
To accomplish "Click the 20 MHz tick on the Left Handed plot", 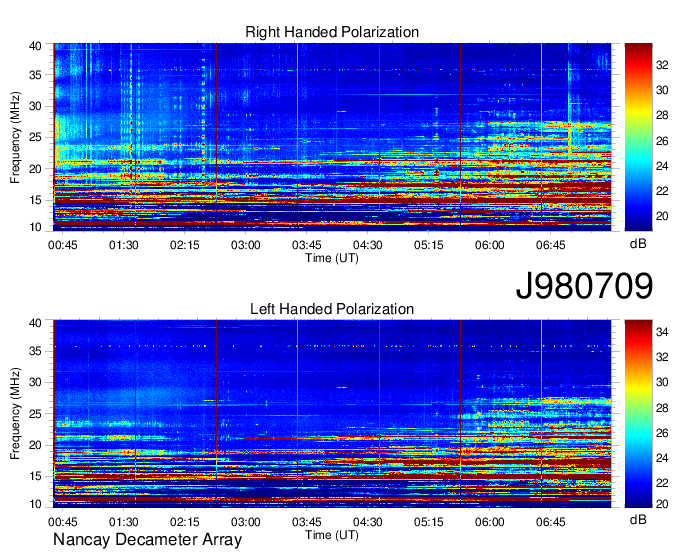I will point(35,446).
